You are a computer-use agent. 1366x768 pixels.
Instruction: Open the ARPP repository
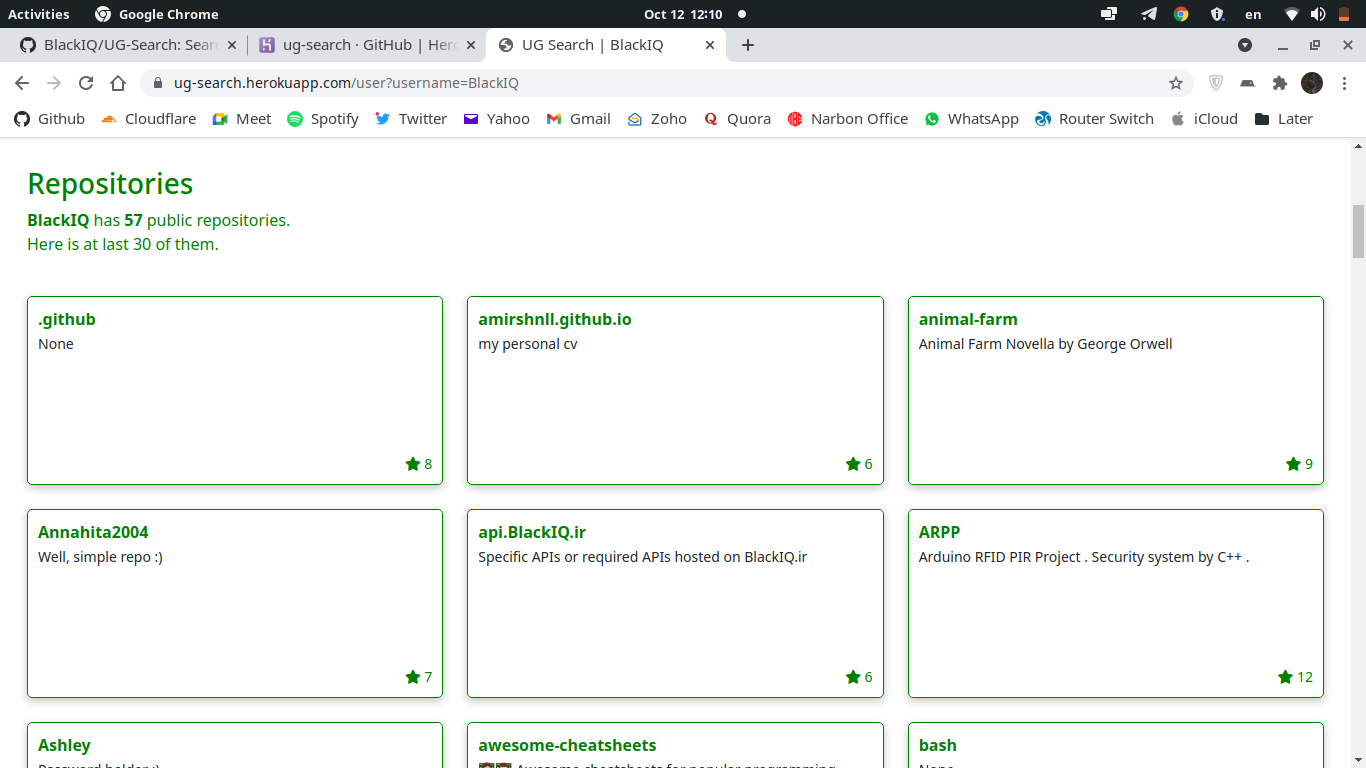pos(939,533)
